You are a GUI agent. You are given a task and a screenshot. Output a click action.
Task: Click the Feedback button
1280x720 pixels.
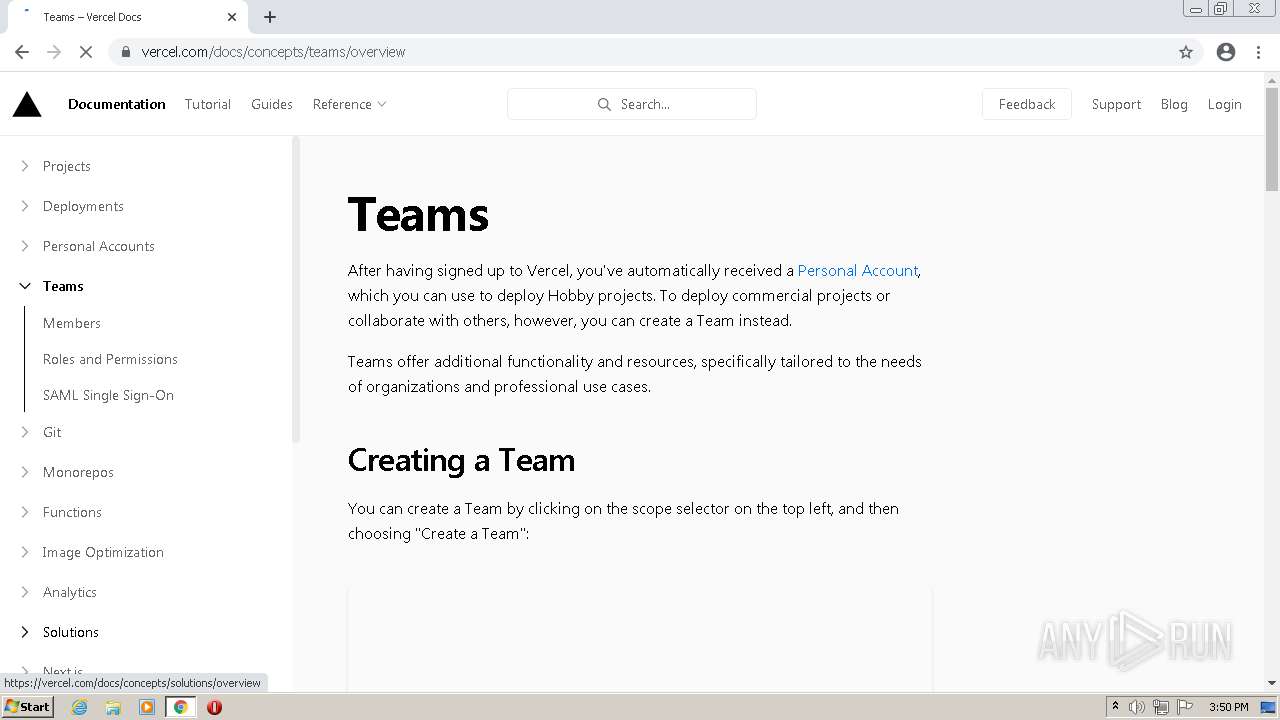(x=1027, y=104)
